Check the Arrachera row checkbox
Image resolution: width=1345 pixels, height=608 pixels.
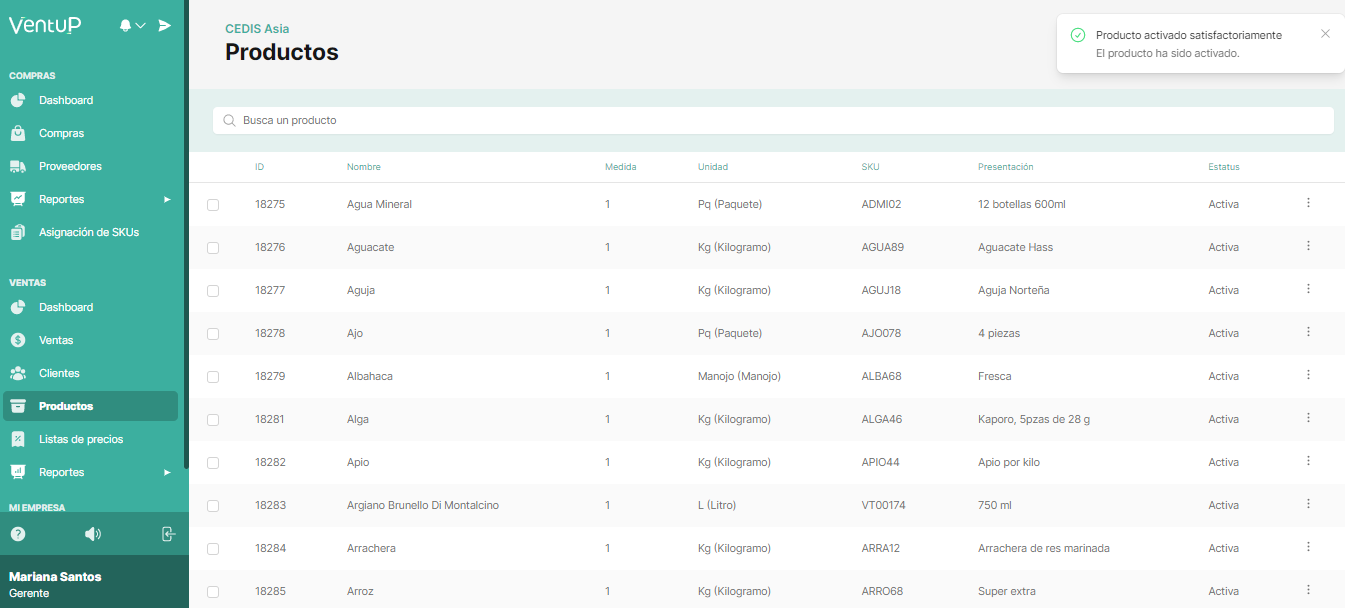(213, 549)
